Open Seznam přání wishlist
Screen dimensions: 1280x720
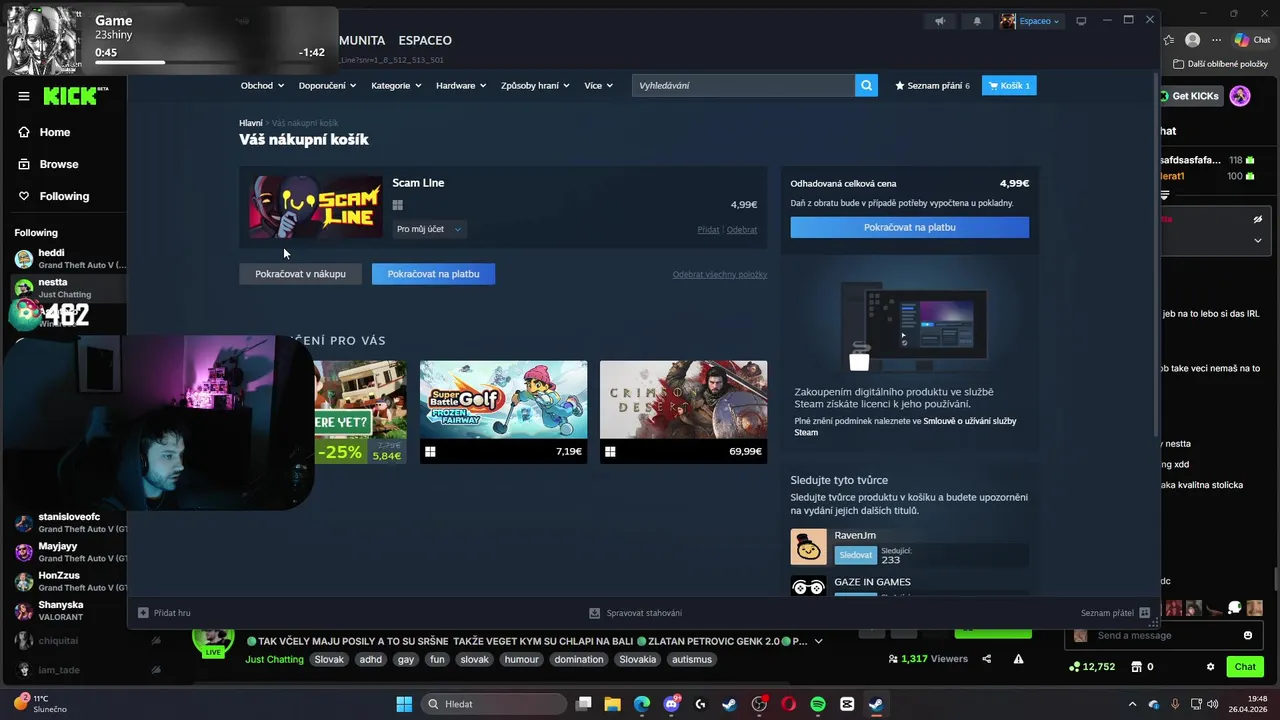point(933,85)
